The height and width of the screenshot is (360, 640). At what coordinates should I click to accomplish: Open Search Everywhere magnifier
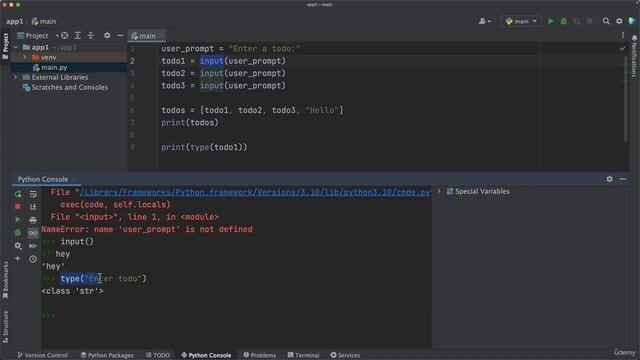click(x=606, y=21)
